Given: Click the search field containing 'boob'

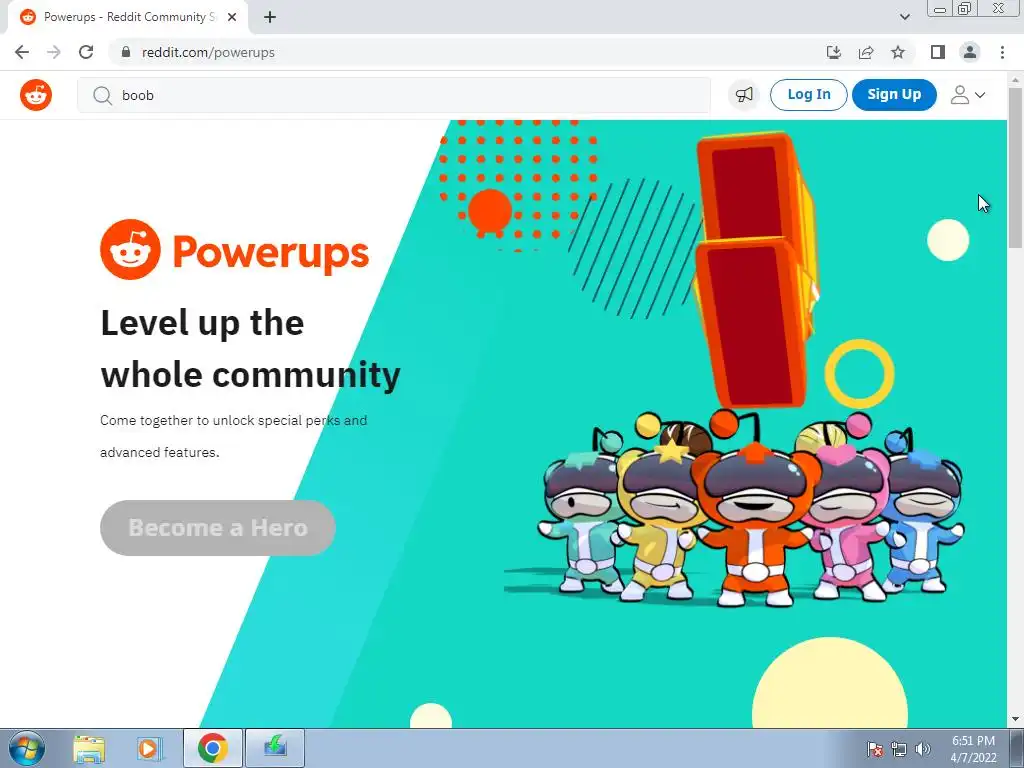Looking at the screenshot, I should click(x=394, y=95).
